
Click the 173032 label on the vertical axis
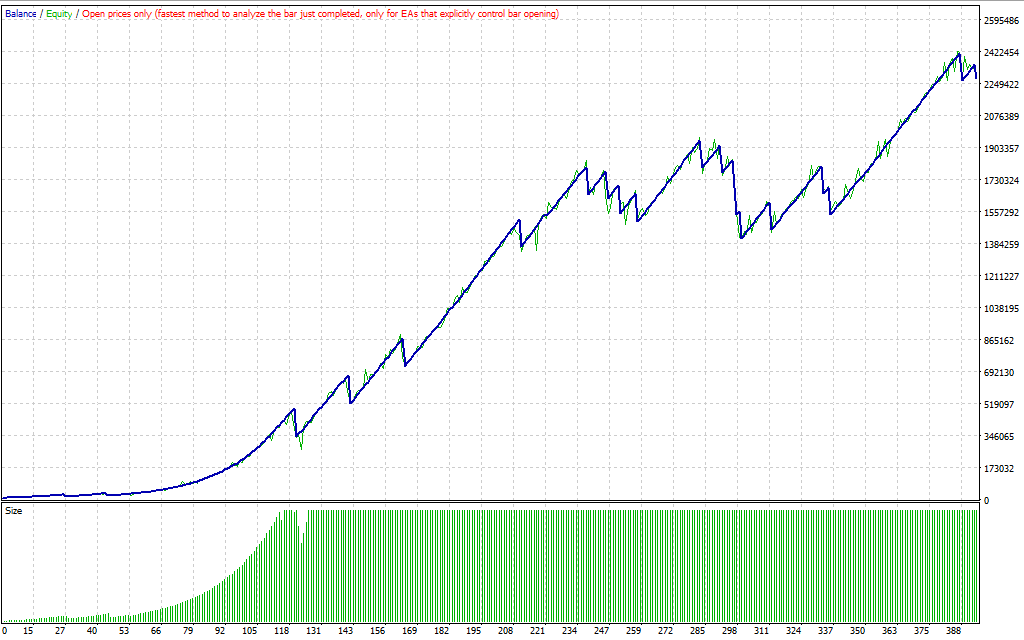1000,469
